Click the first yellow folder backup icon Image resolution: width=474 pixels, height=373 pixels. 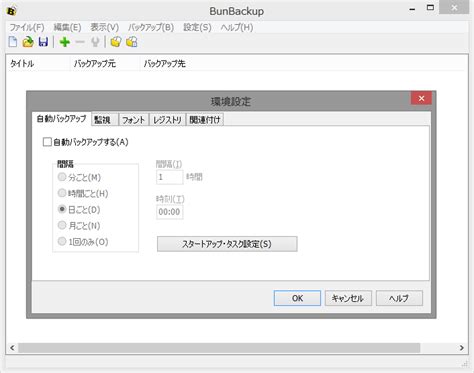(x=116, y=42)
